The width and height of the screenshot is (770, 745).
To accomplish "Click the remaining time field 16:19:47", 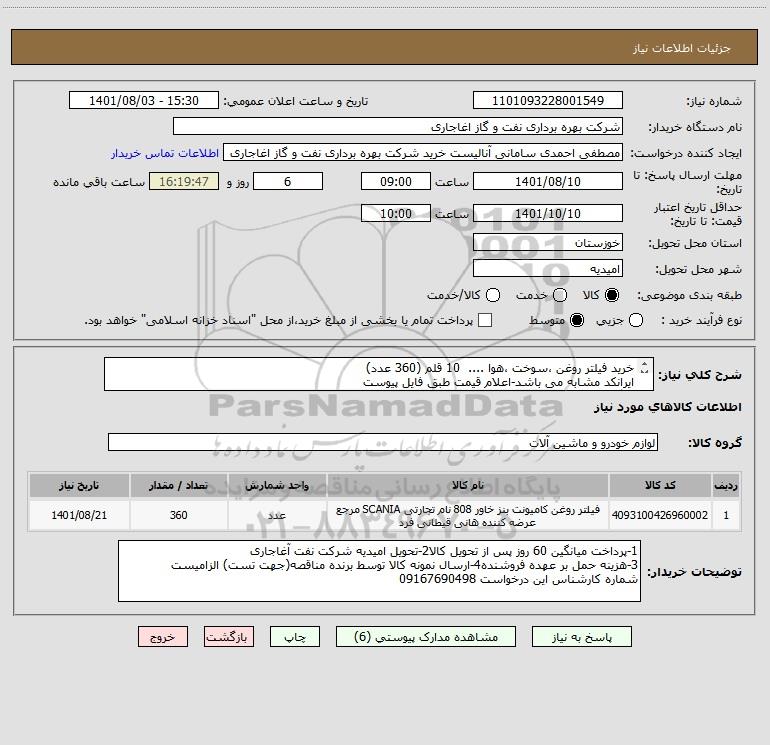I will pos(184,181).
